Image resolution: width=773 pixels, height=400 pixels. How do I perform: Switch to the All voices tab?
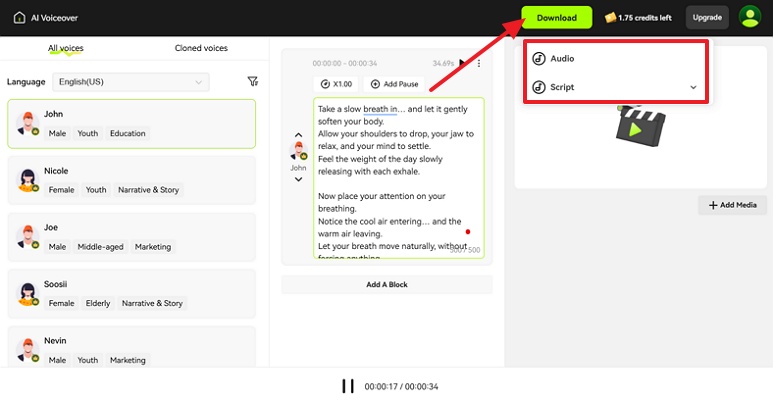(67, 48)
